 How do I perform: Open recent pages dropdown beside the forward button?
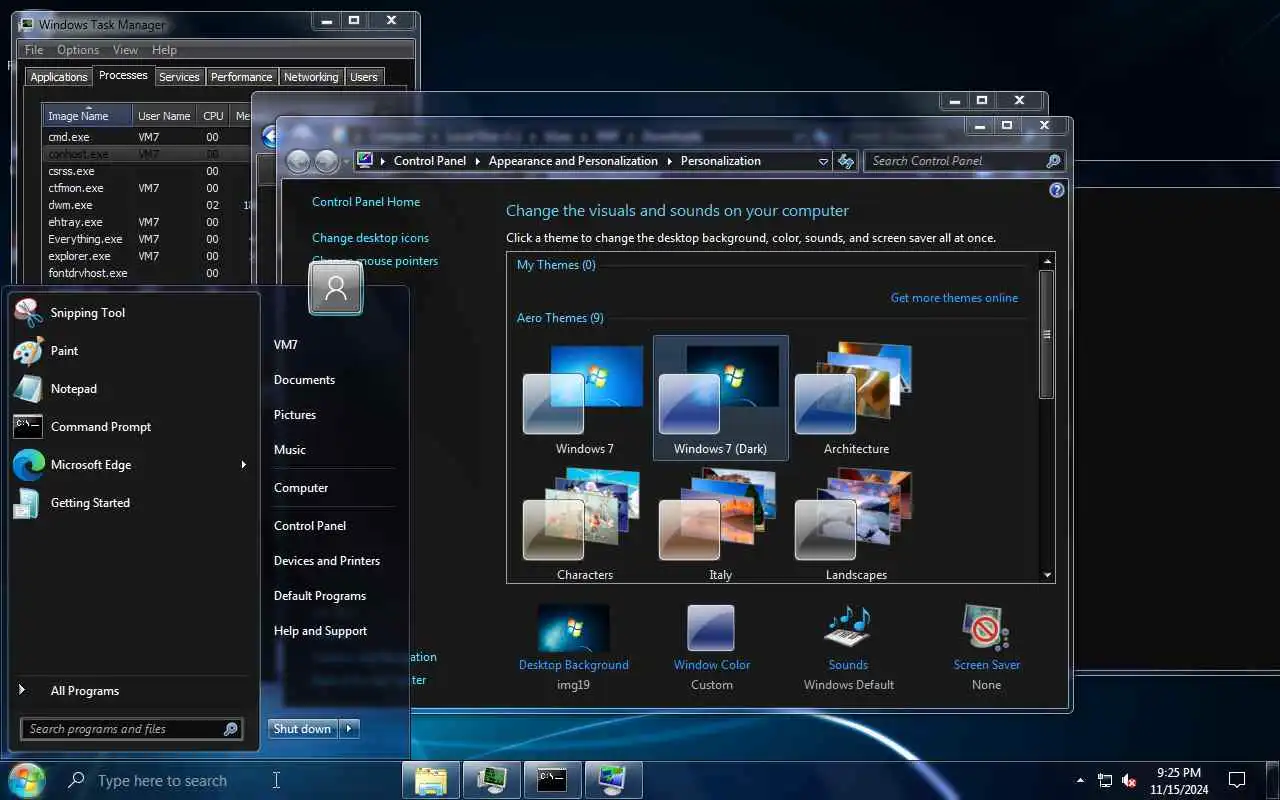(x=346, y=161)
